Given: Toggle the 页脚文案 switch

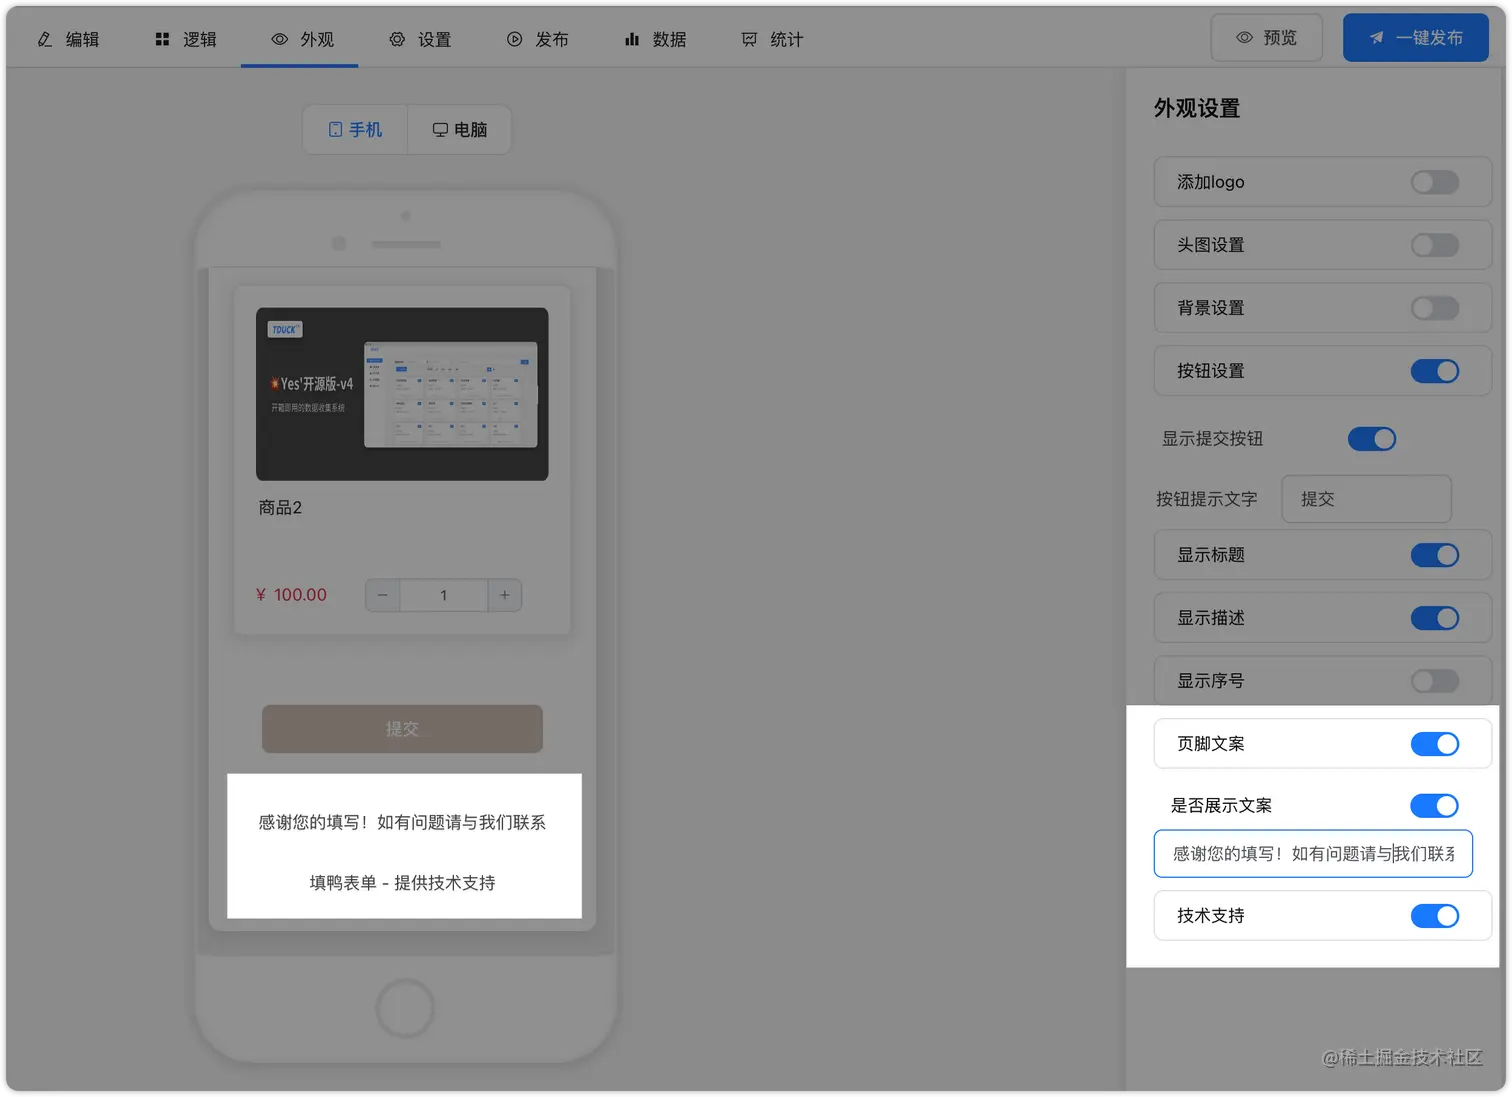Looking at the screenshot, I should pos(1434,744).
